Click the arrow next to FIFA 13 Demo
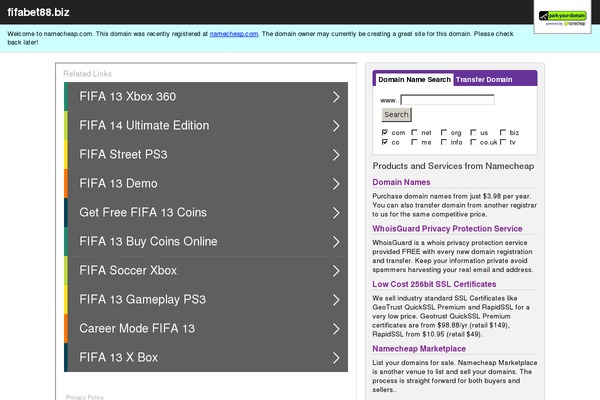 (336, 184)
